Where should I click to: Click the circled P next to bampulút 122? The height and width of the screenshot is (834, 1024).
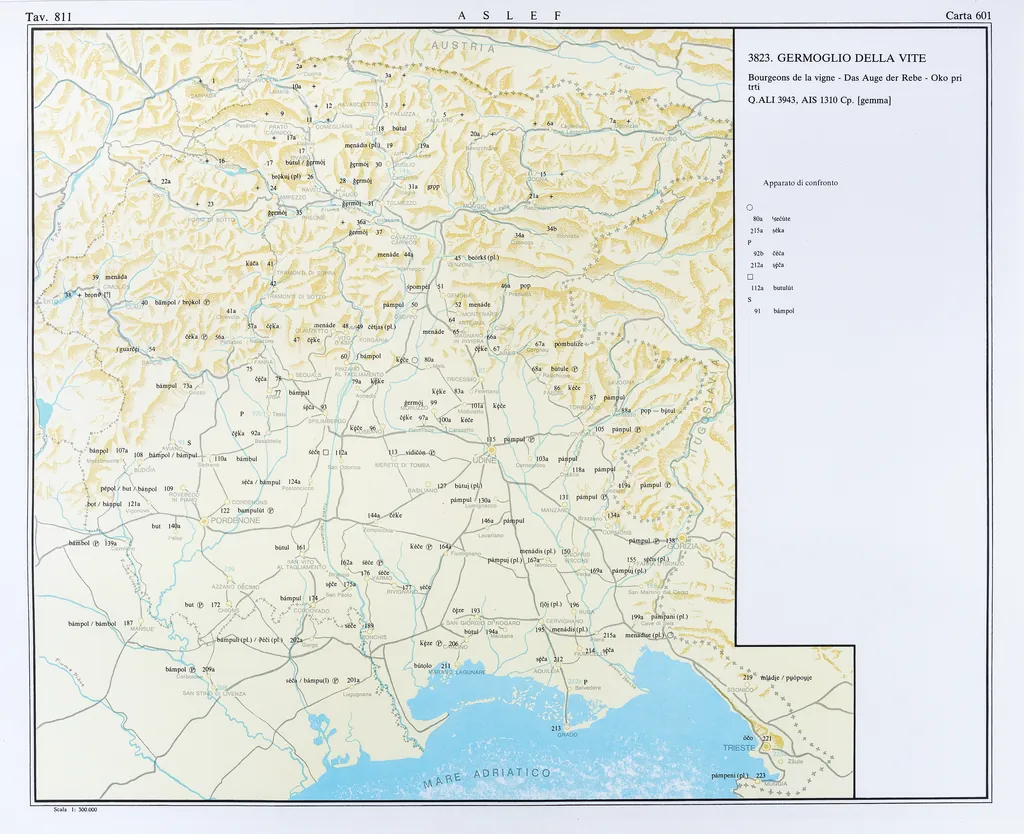(x=270, y=510)
